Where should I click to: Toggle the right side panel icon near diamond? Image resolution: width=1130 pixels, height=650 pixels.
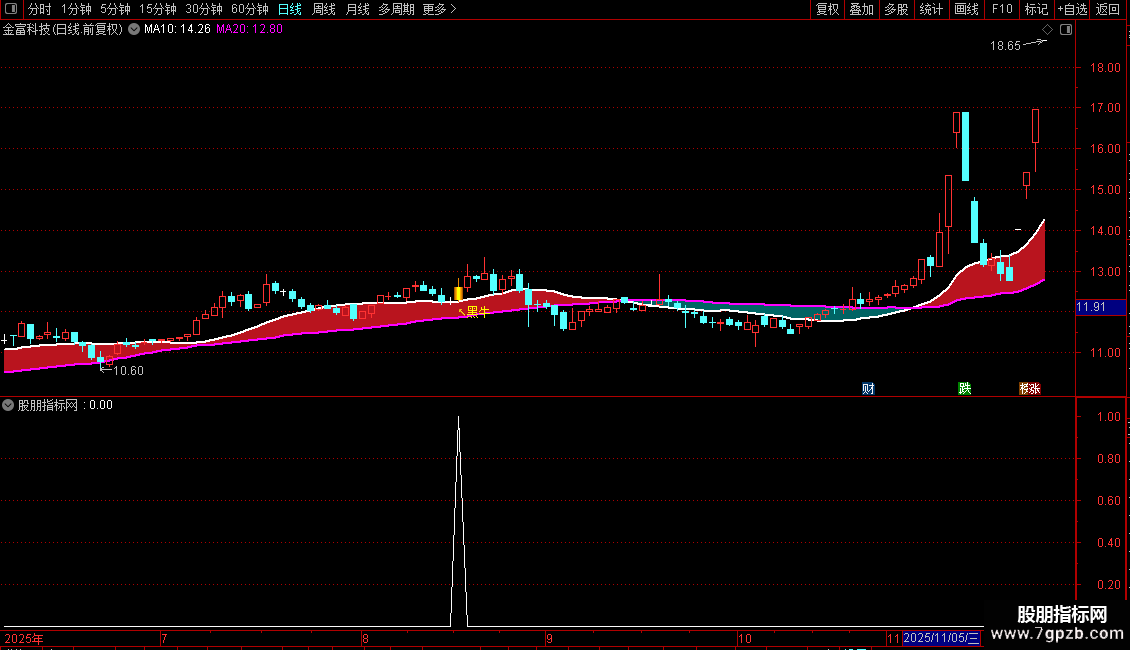click(x=1066, y=30)
